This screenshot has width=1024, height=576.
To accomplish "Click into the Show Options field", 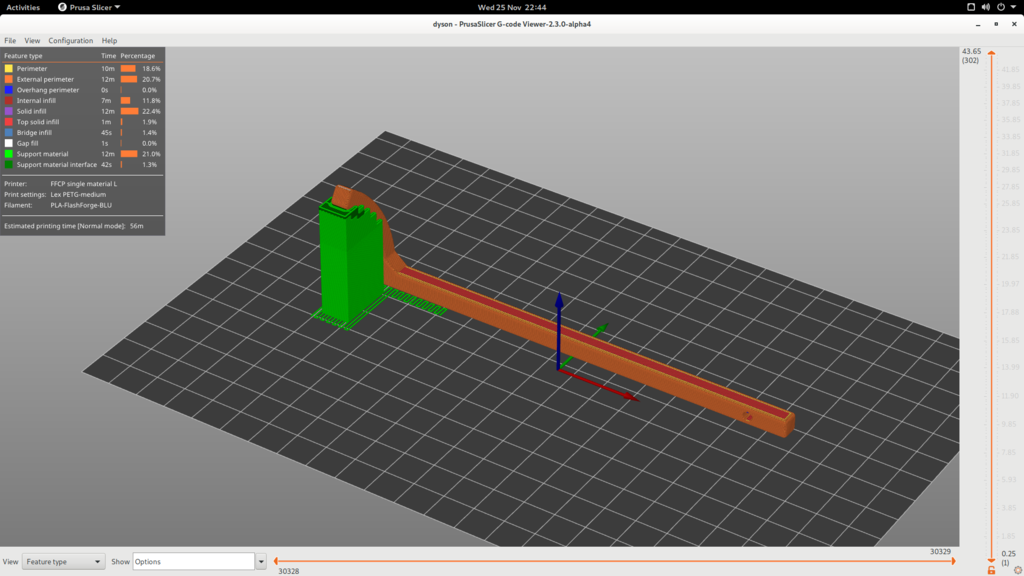I will pyautogui.click(x=194, y=562).
